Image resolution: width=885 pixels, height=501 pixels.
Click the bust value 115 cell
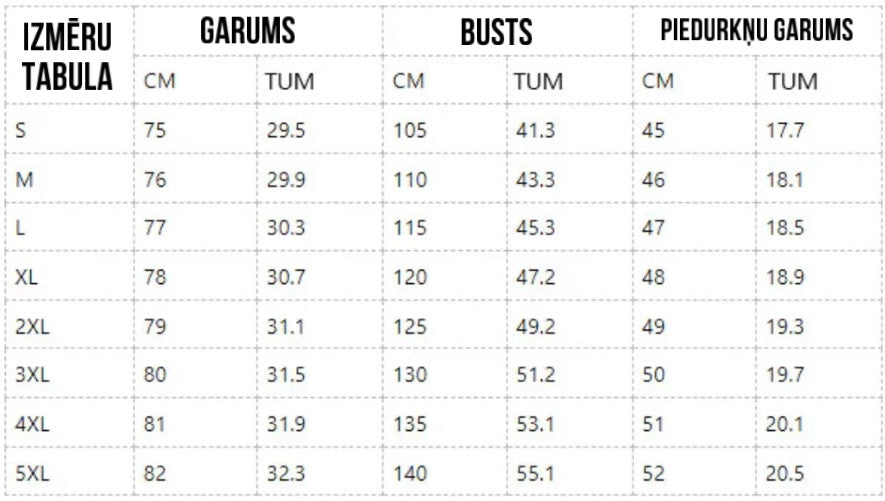coord(409,228)
